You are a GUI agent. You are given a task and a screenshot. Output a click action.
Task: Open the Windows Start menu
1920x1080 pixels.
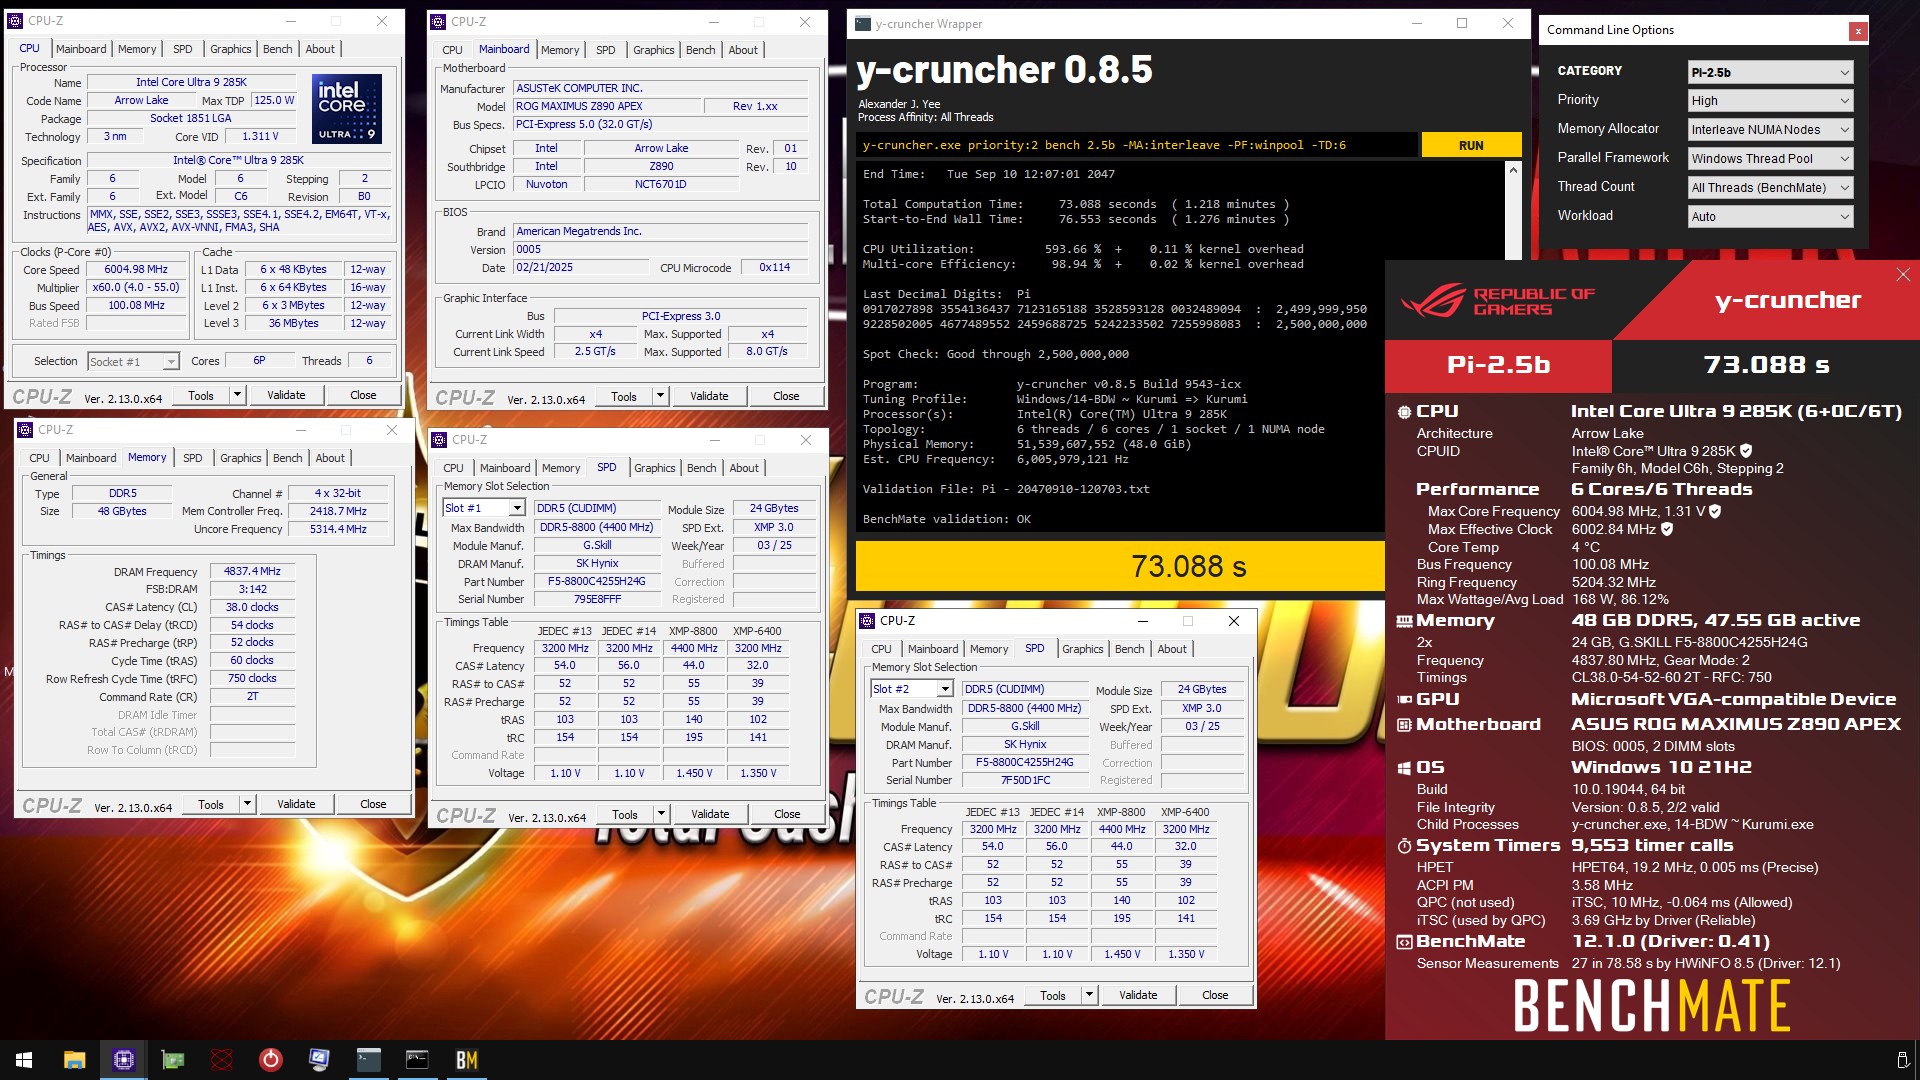tap(24, 1060)
